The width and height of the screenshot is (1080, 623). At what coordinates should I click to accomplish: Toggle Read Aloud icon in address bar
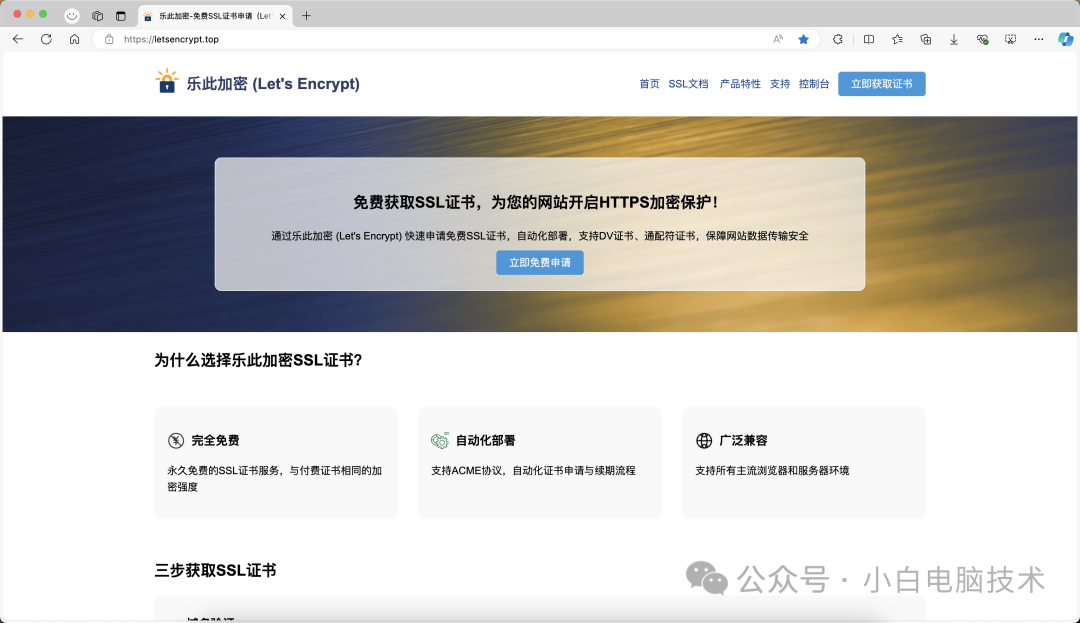point(778,39)
